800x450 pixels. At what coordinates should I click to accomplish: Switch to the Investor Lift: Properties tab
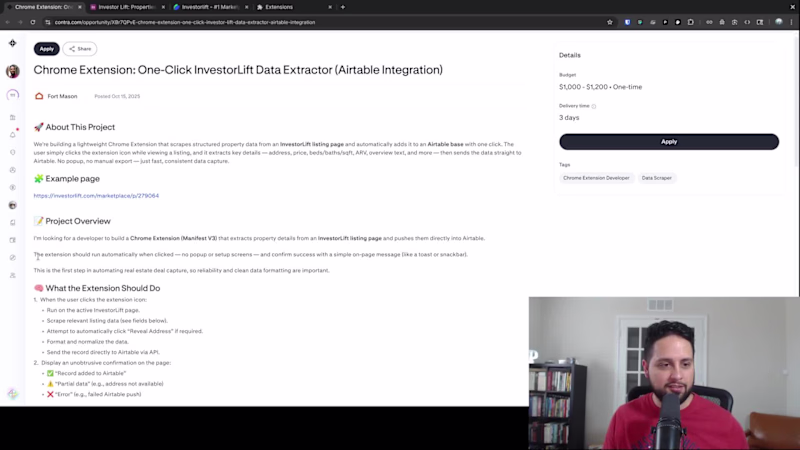127,7
